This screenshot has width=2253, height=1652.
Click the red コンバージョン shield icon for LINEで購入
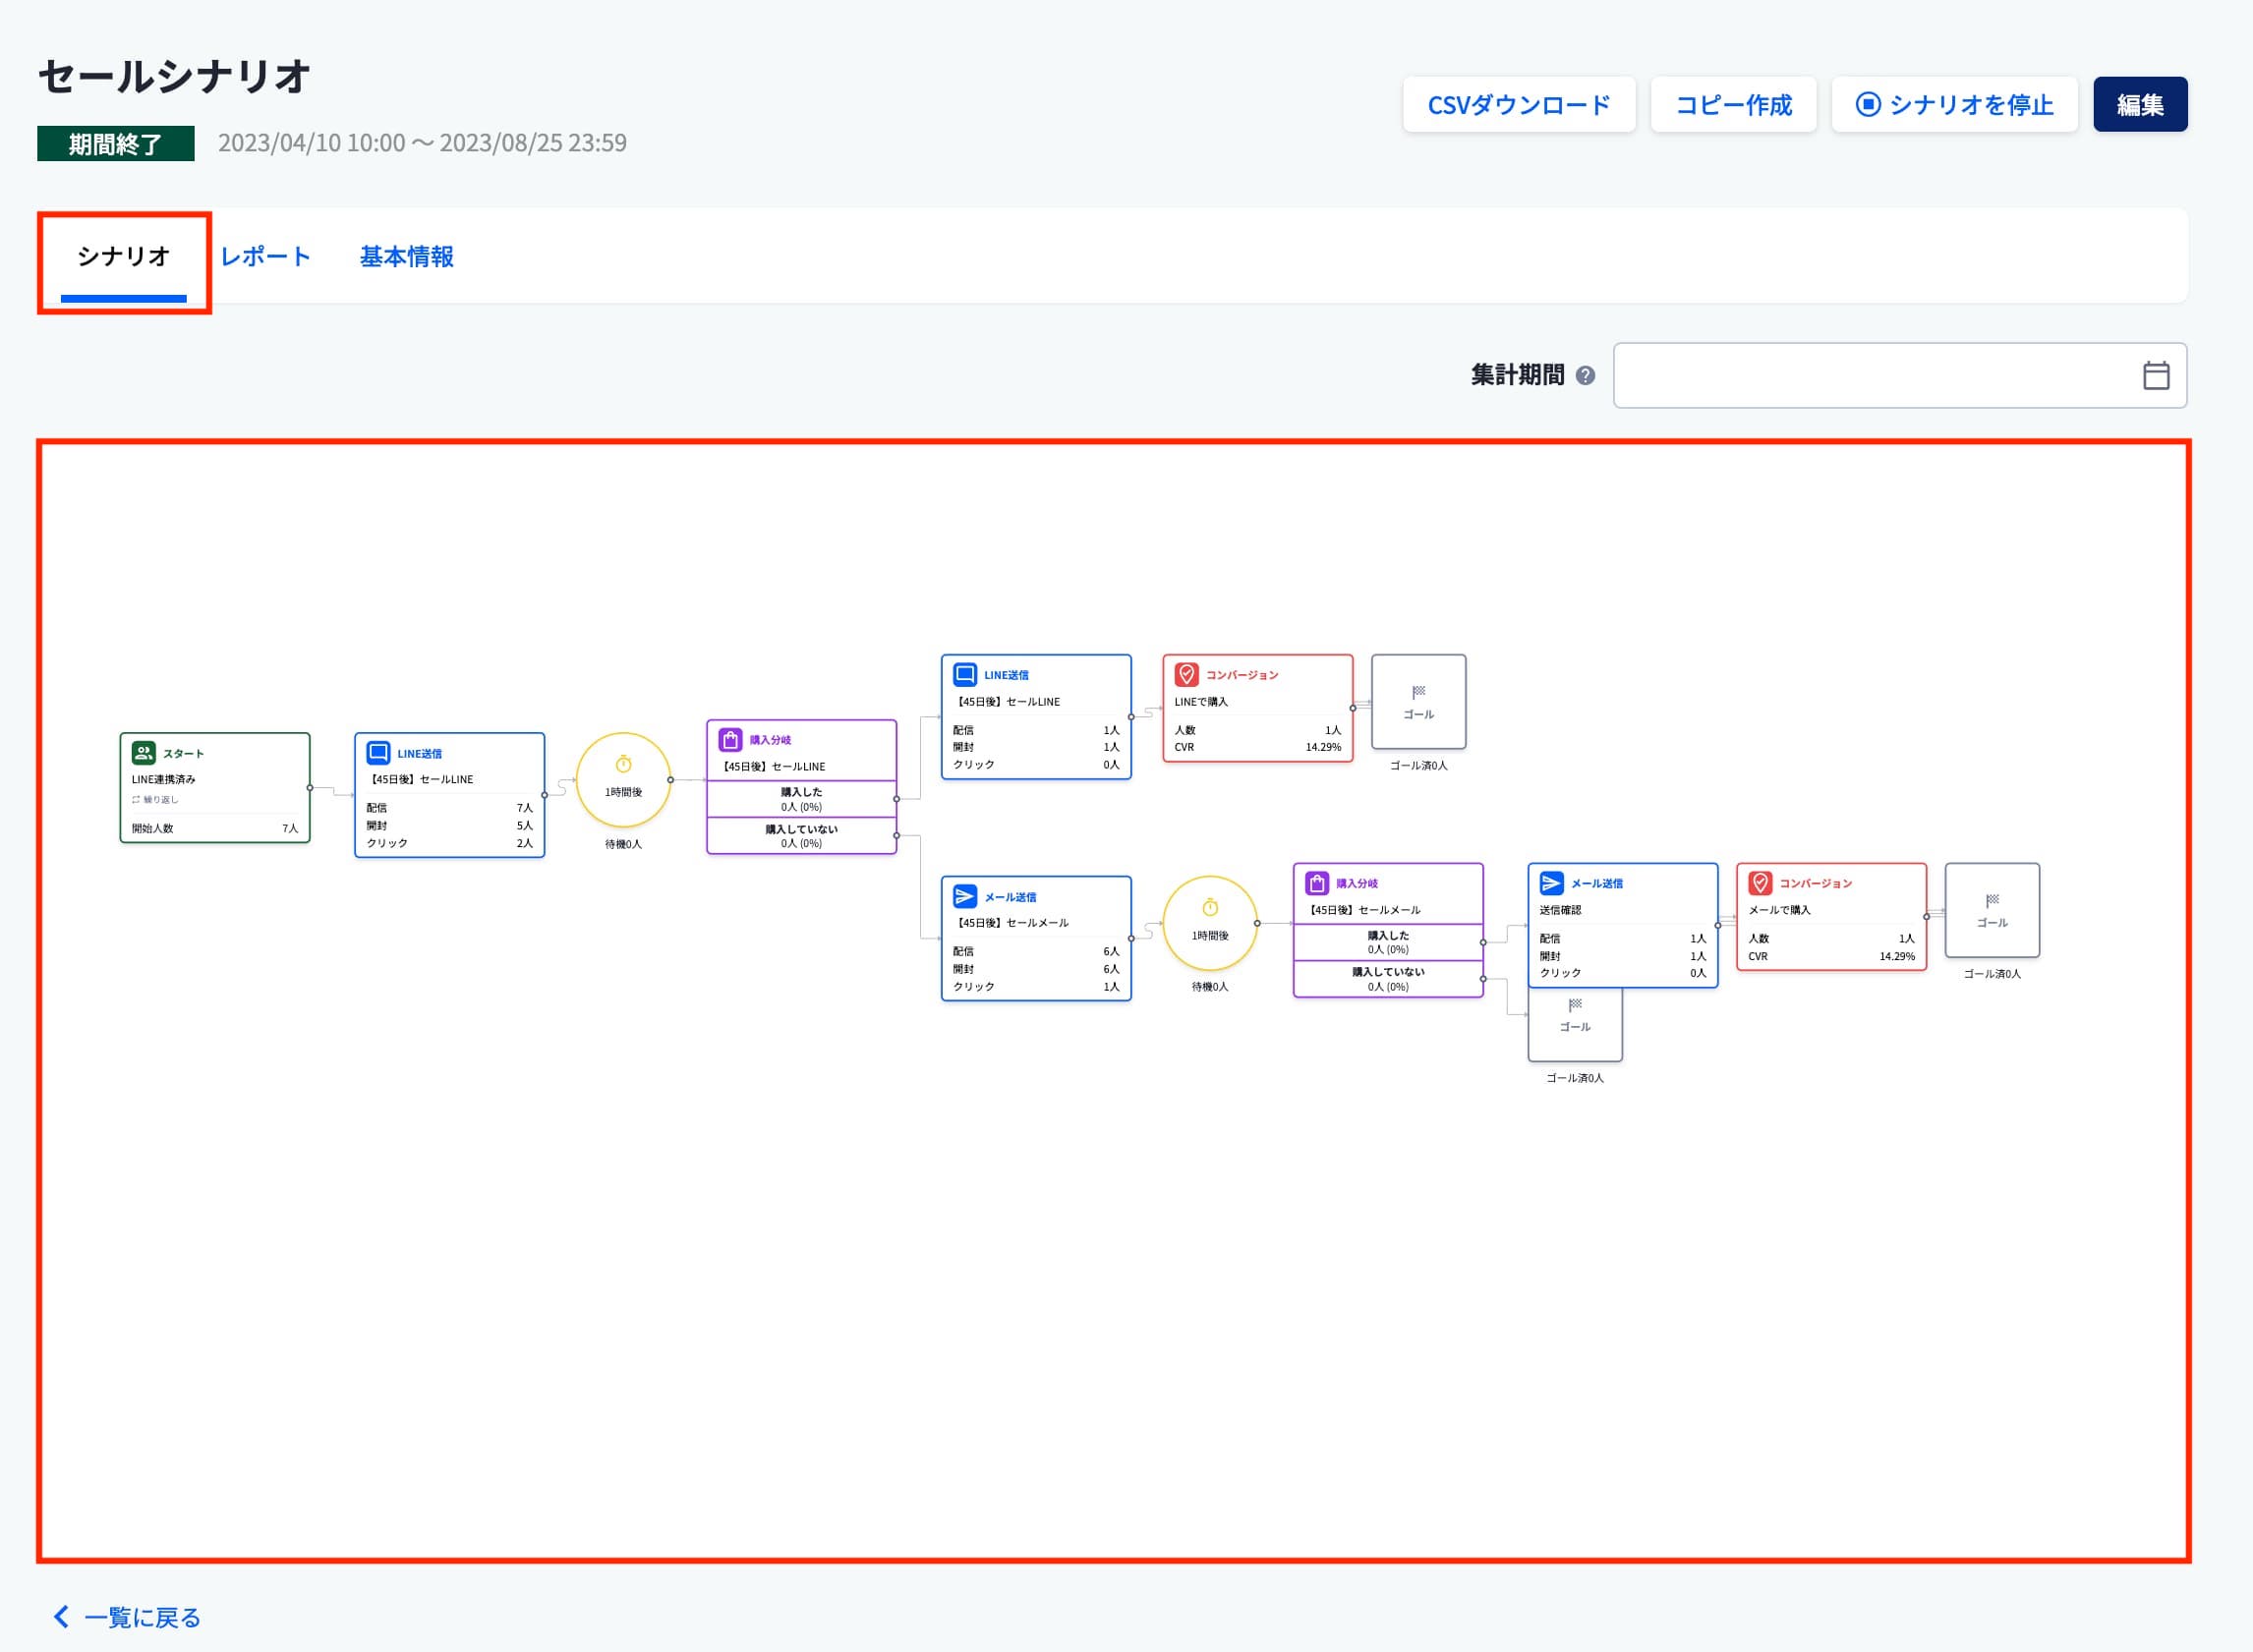click(x=1189, y=674)
